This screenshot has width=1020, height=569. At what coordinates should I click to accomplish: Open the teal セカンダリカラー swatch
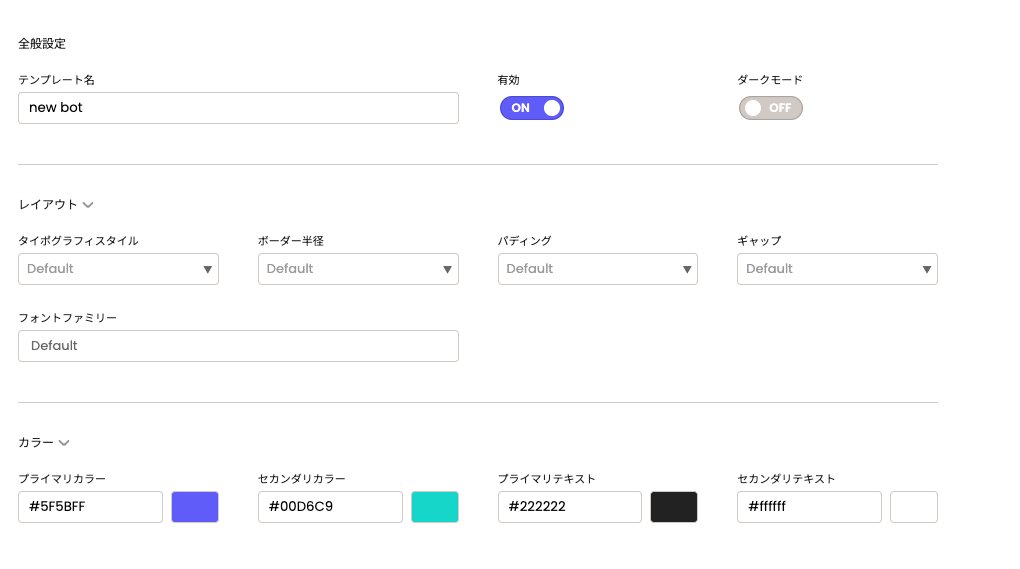click(435, 507)
